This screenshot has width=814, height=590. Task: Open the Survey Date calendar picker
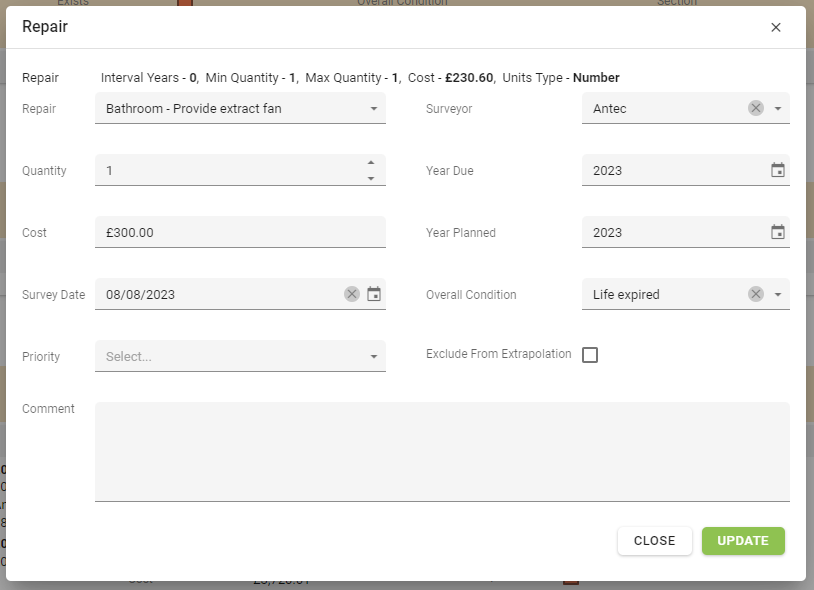(374, 294)
